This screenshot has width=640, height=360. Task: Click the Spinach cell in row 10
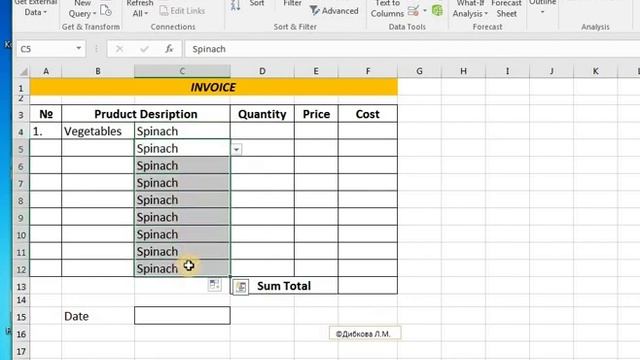pos(182,234)
